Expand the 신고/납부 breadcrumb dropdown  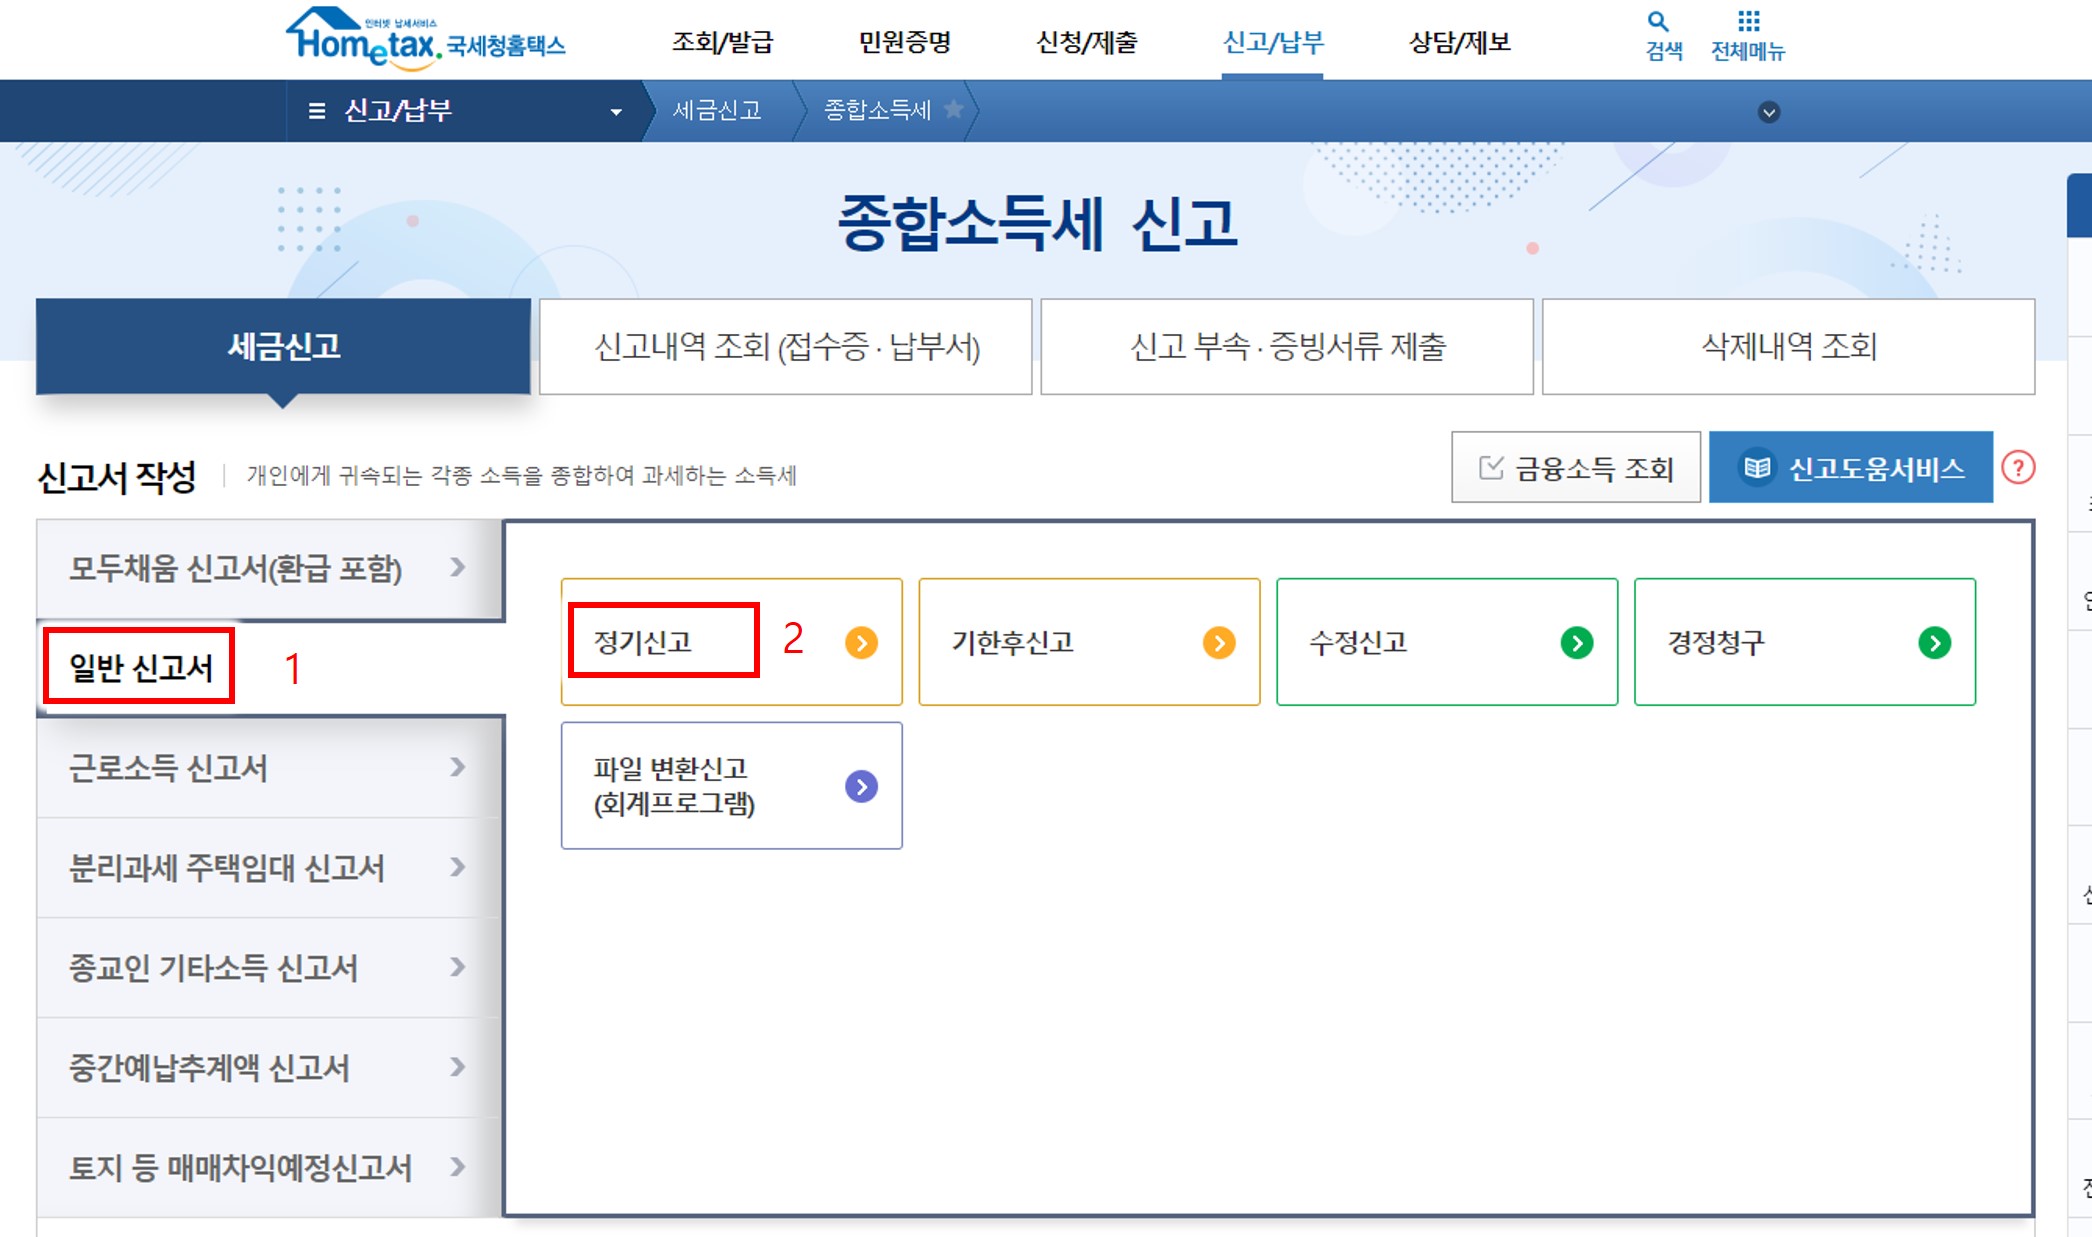pyautogui.click(x=616, y=111)
